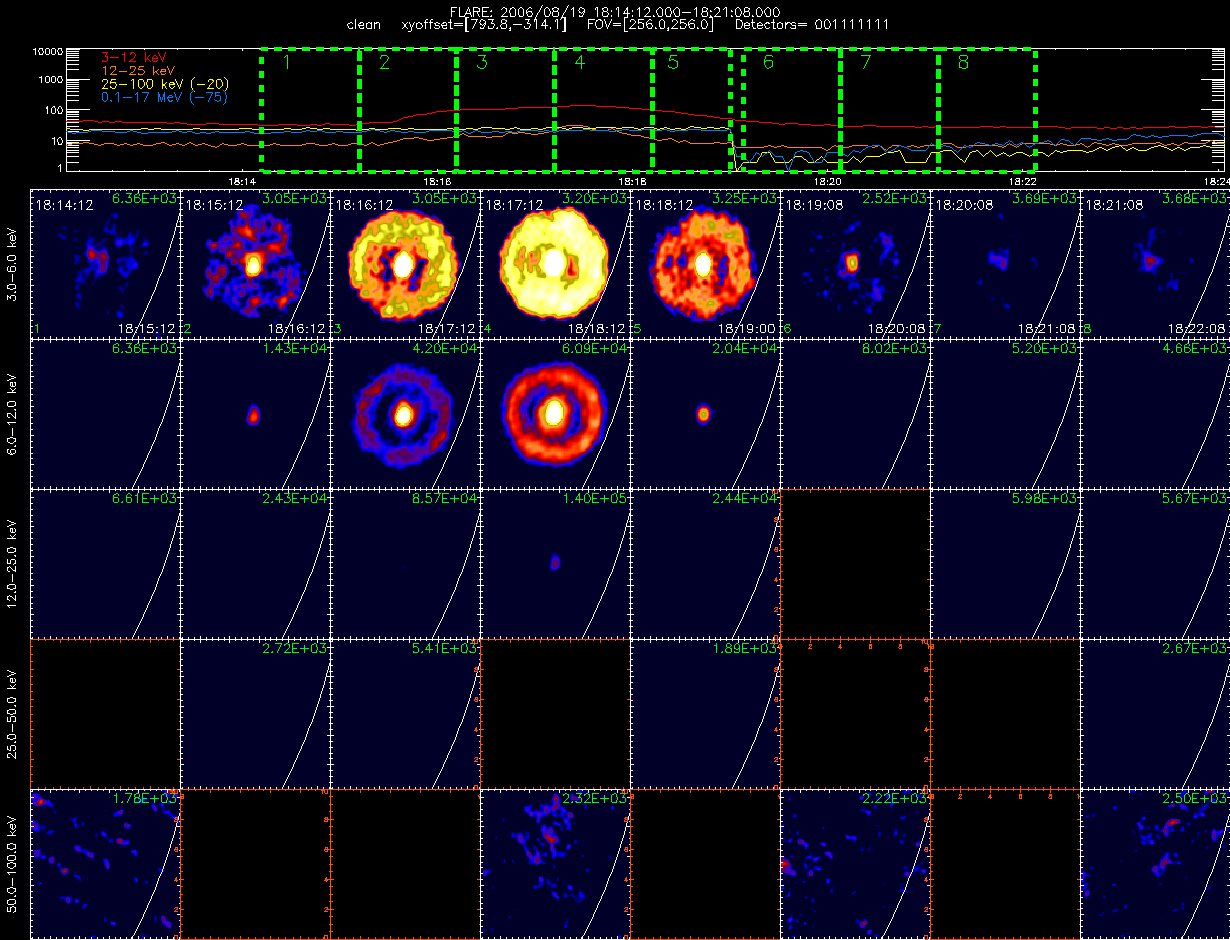Click the 6.0-12.0 keV ring image labeled 4.20E+04
The height and width of the screenshot is (940, 1230).
[406, 413]
